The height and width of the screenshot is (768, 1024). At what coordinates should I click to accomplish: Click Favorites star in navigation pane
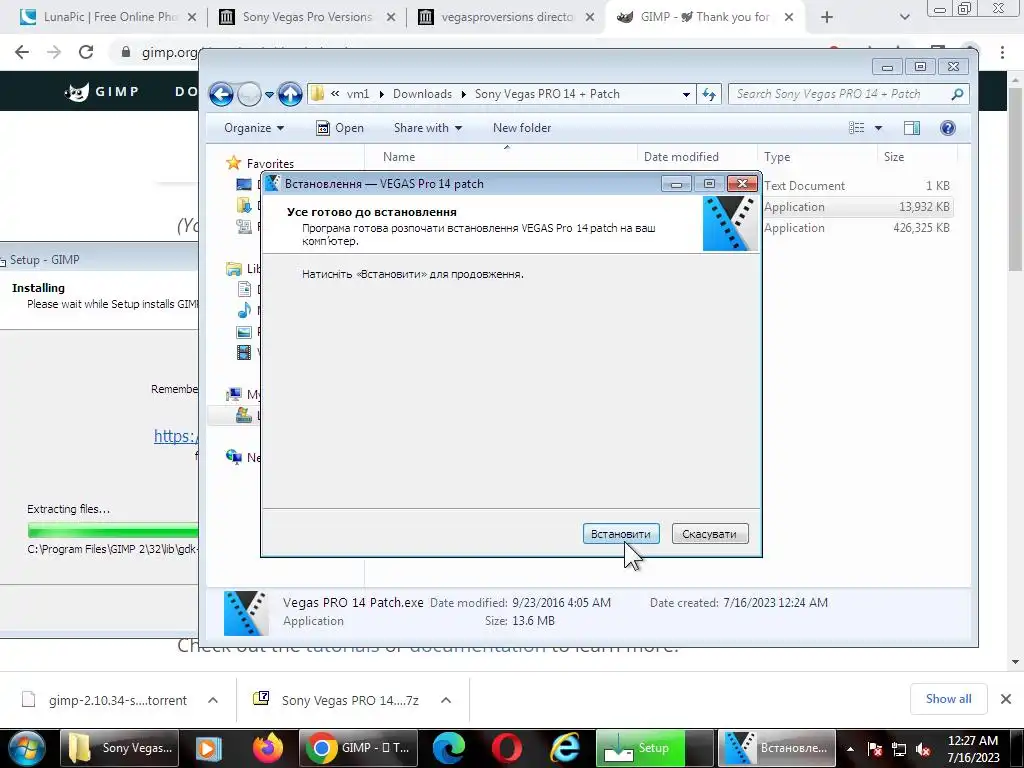tap(233, 163)
